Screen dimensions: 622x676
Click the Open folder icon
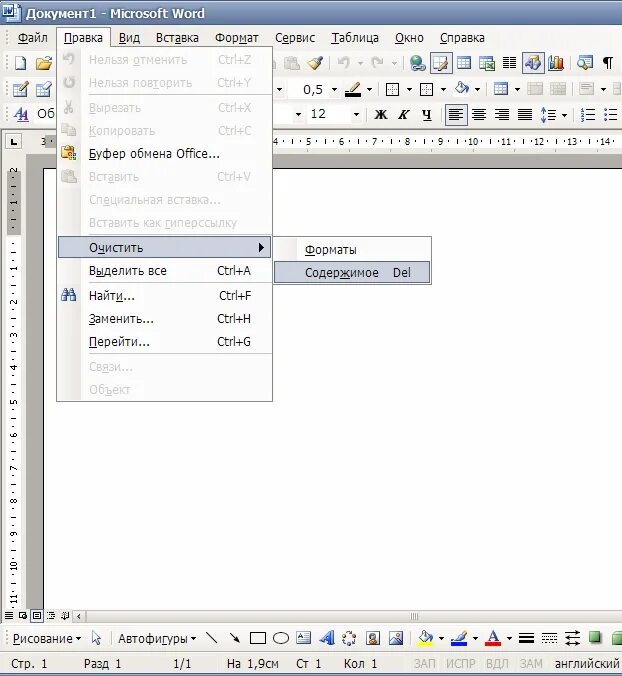(44, 63)
